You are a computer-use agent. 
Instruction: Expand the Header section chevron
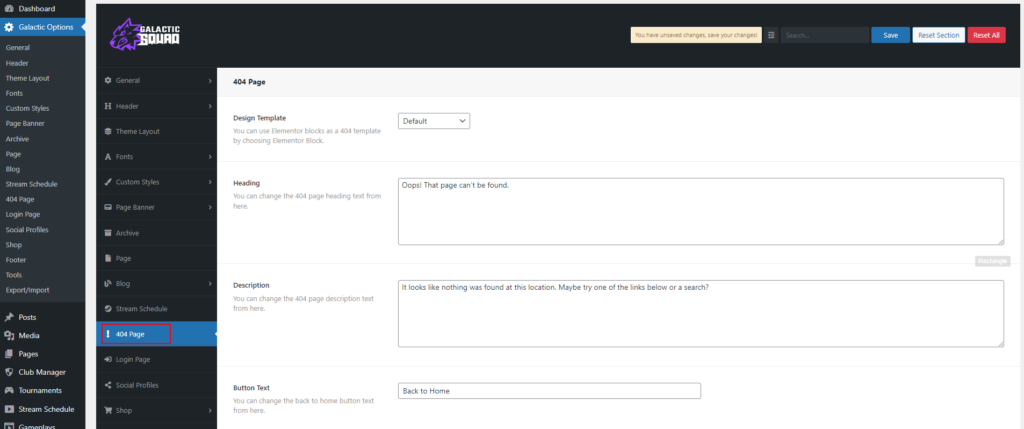[x=210, y=106]
